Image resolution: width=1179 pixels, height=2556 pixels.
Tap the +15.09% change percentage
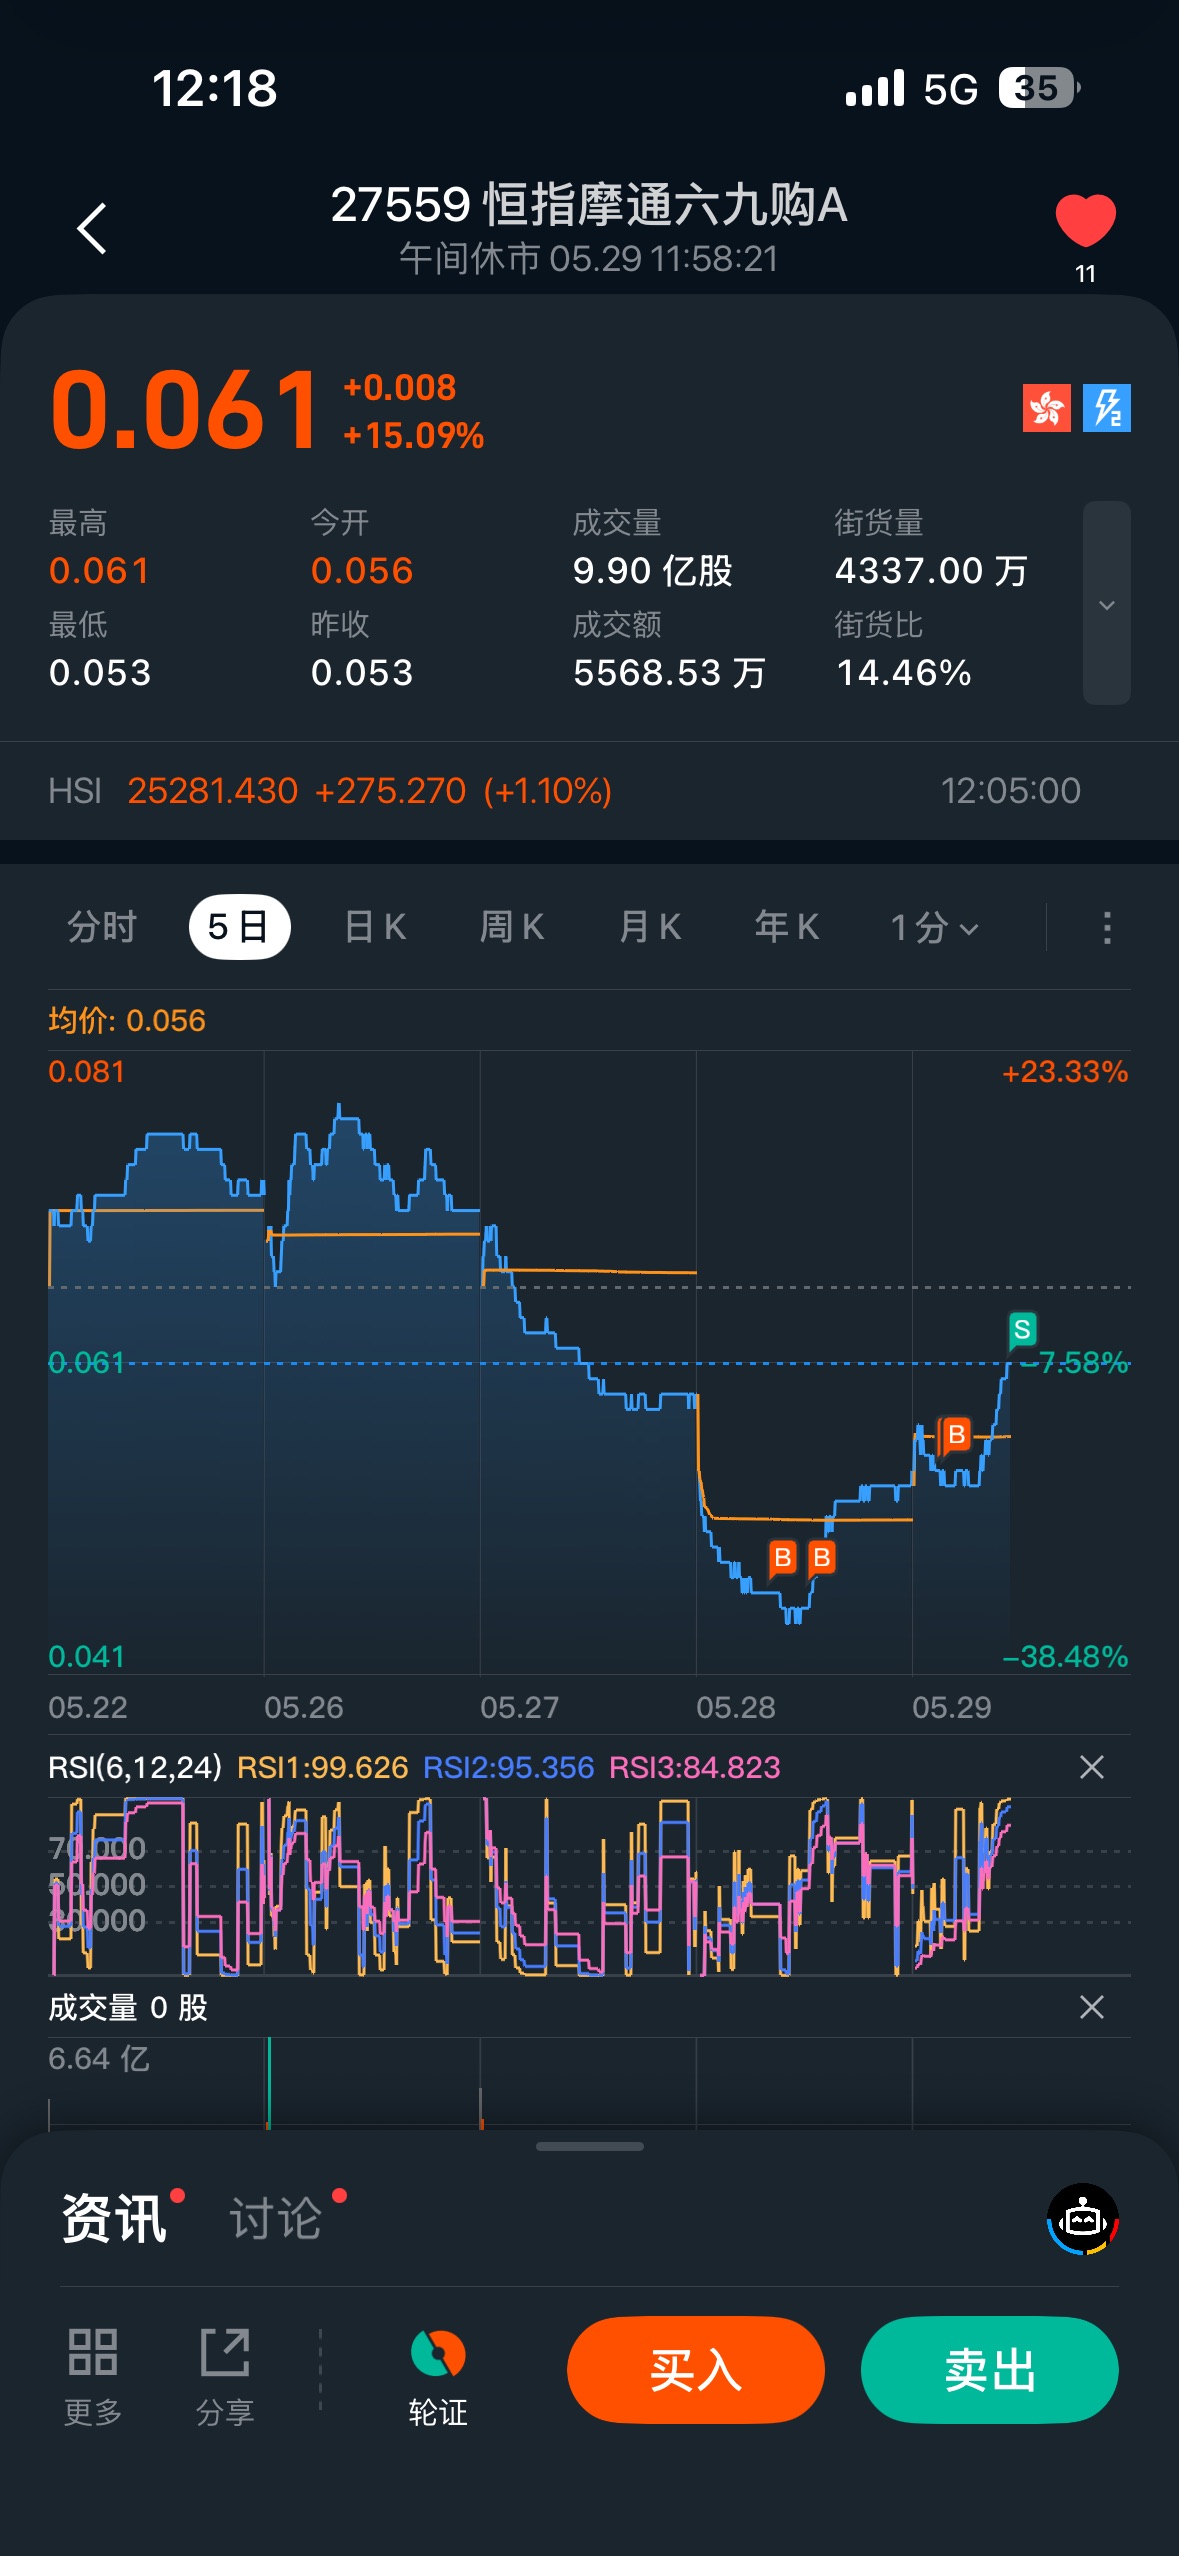[x=413, y=435]
